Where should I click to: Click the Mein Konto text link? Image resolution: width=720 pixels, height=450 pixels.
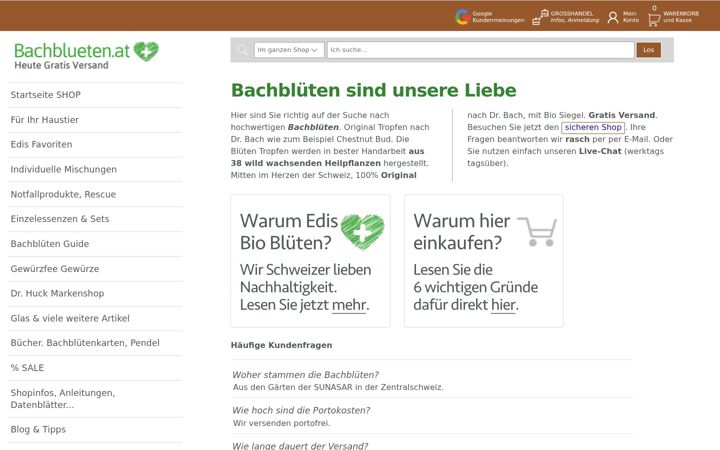click(x=630, y=17)
